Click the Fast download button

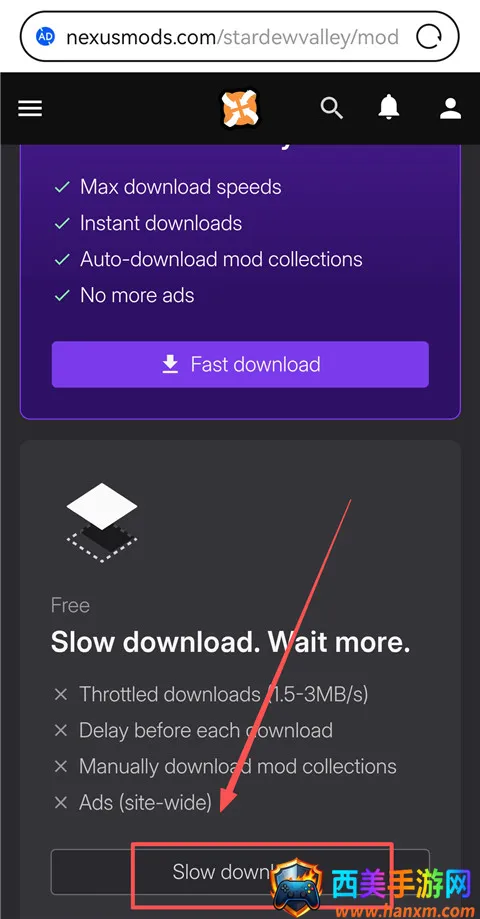(240, 365)
